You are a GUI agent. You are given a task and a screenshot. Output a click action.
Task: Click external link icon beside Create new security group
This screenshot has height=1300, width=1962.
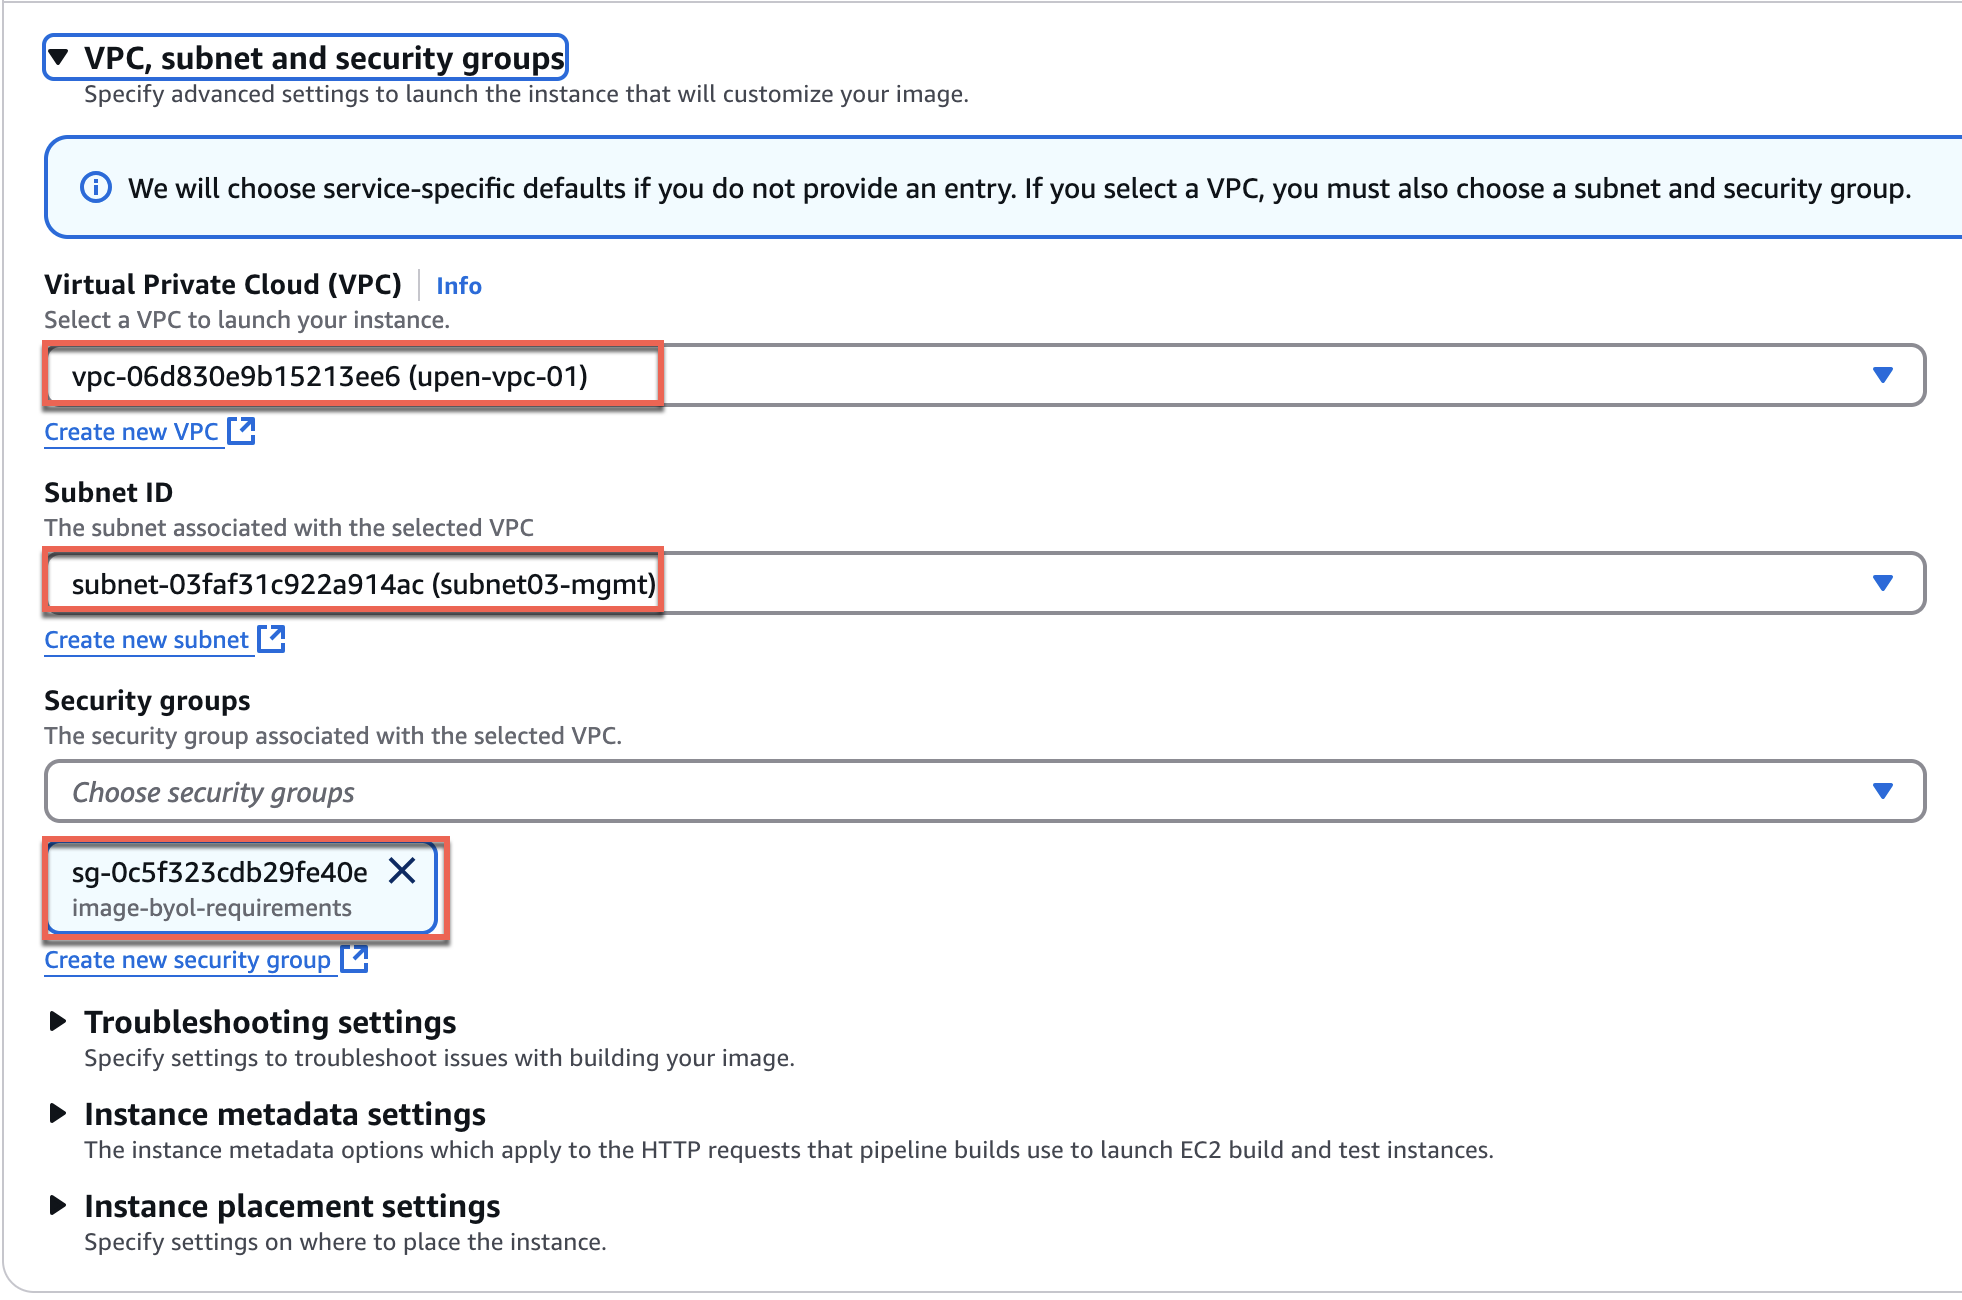pos(354,959)
